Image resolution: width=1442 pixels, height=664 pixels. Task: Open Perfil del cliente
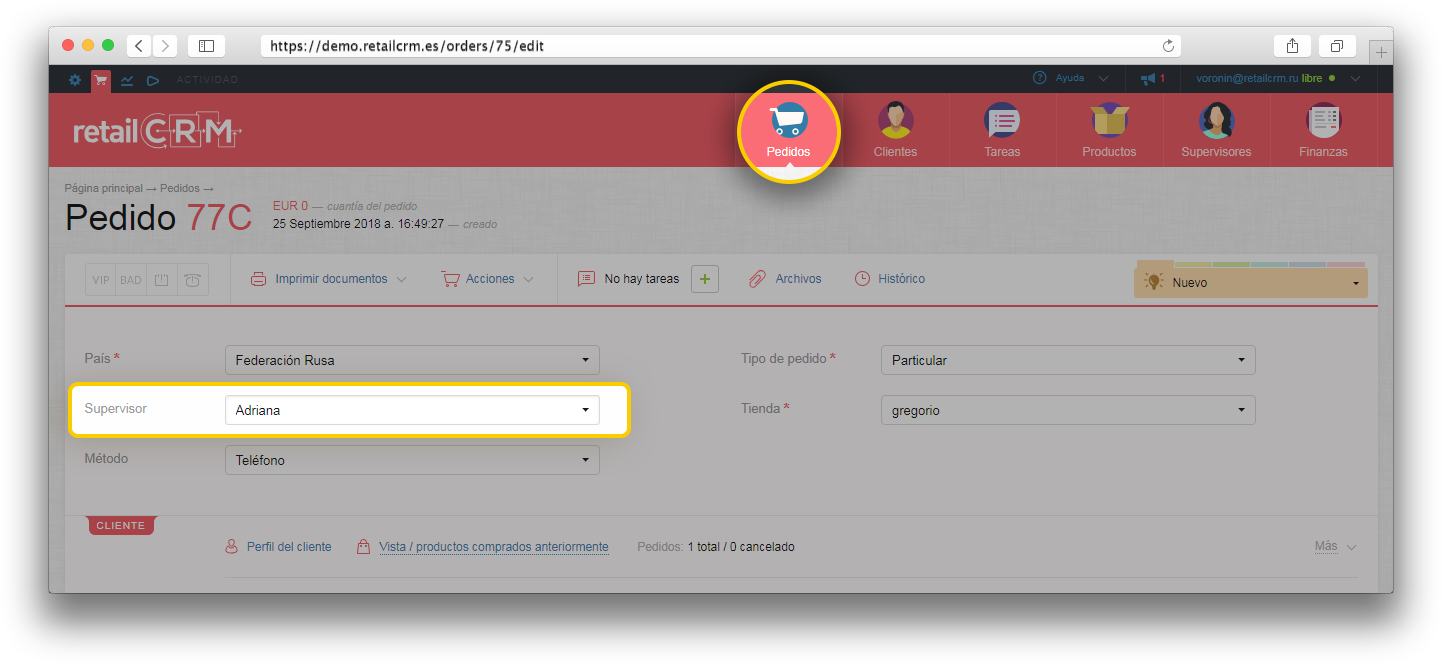coord(278,547)
